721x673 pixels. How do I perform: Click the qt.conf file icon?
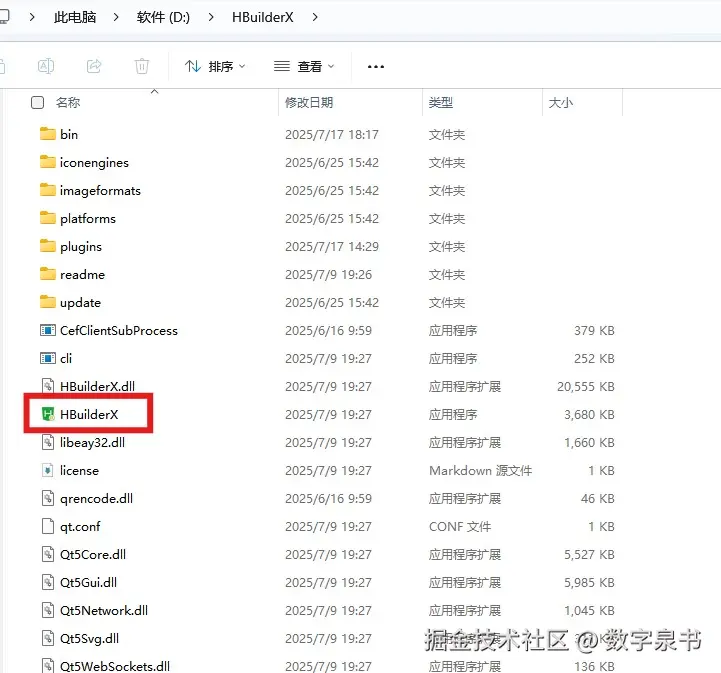point(48,526)
